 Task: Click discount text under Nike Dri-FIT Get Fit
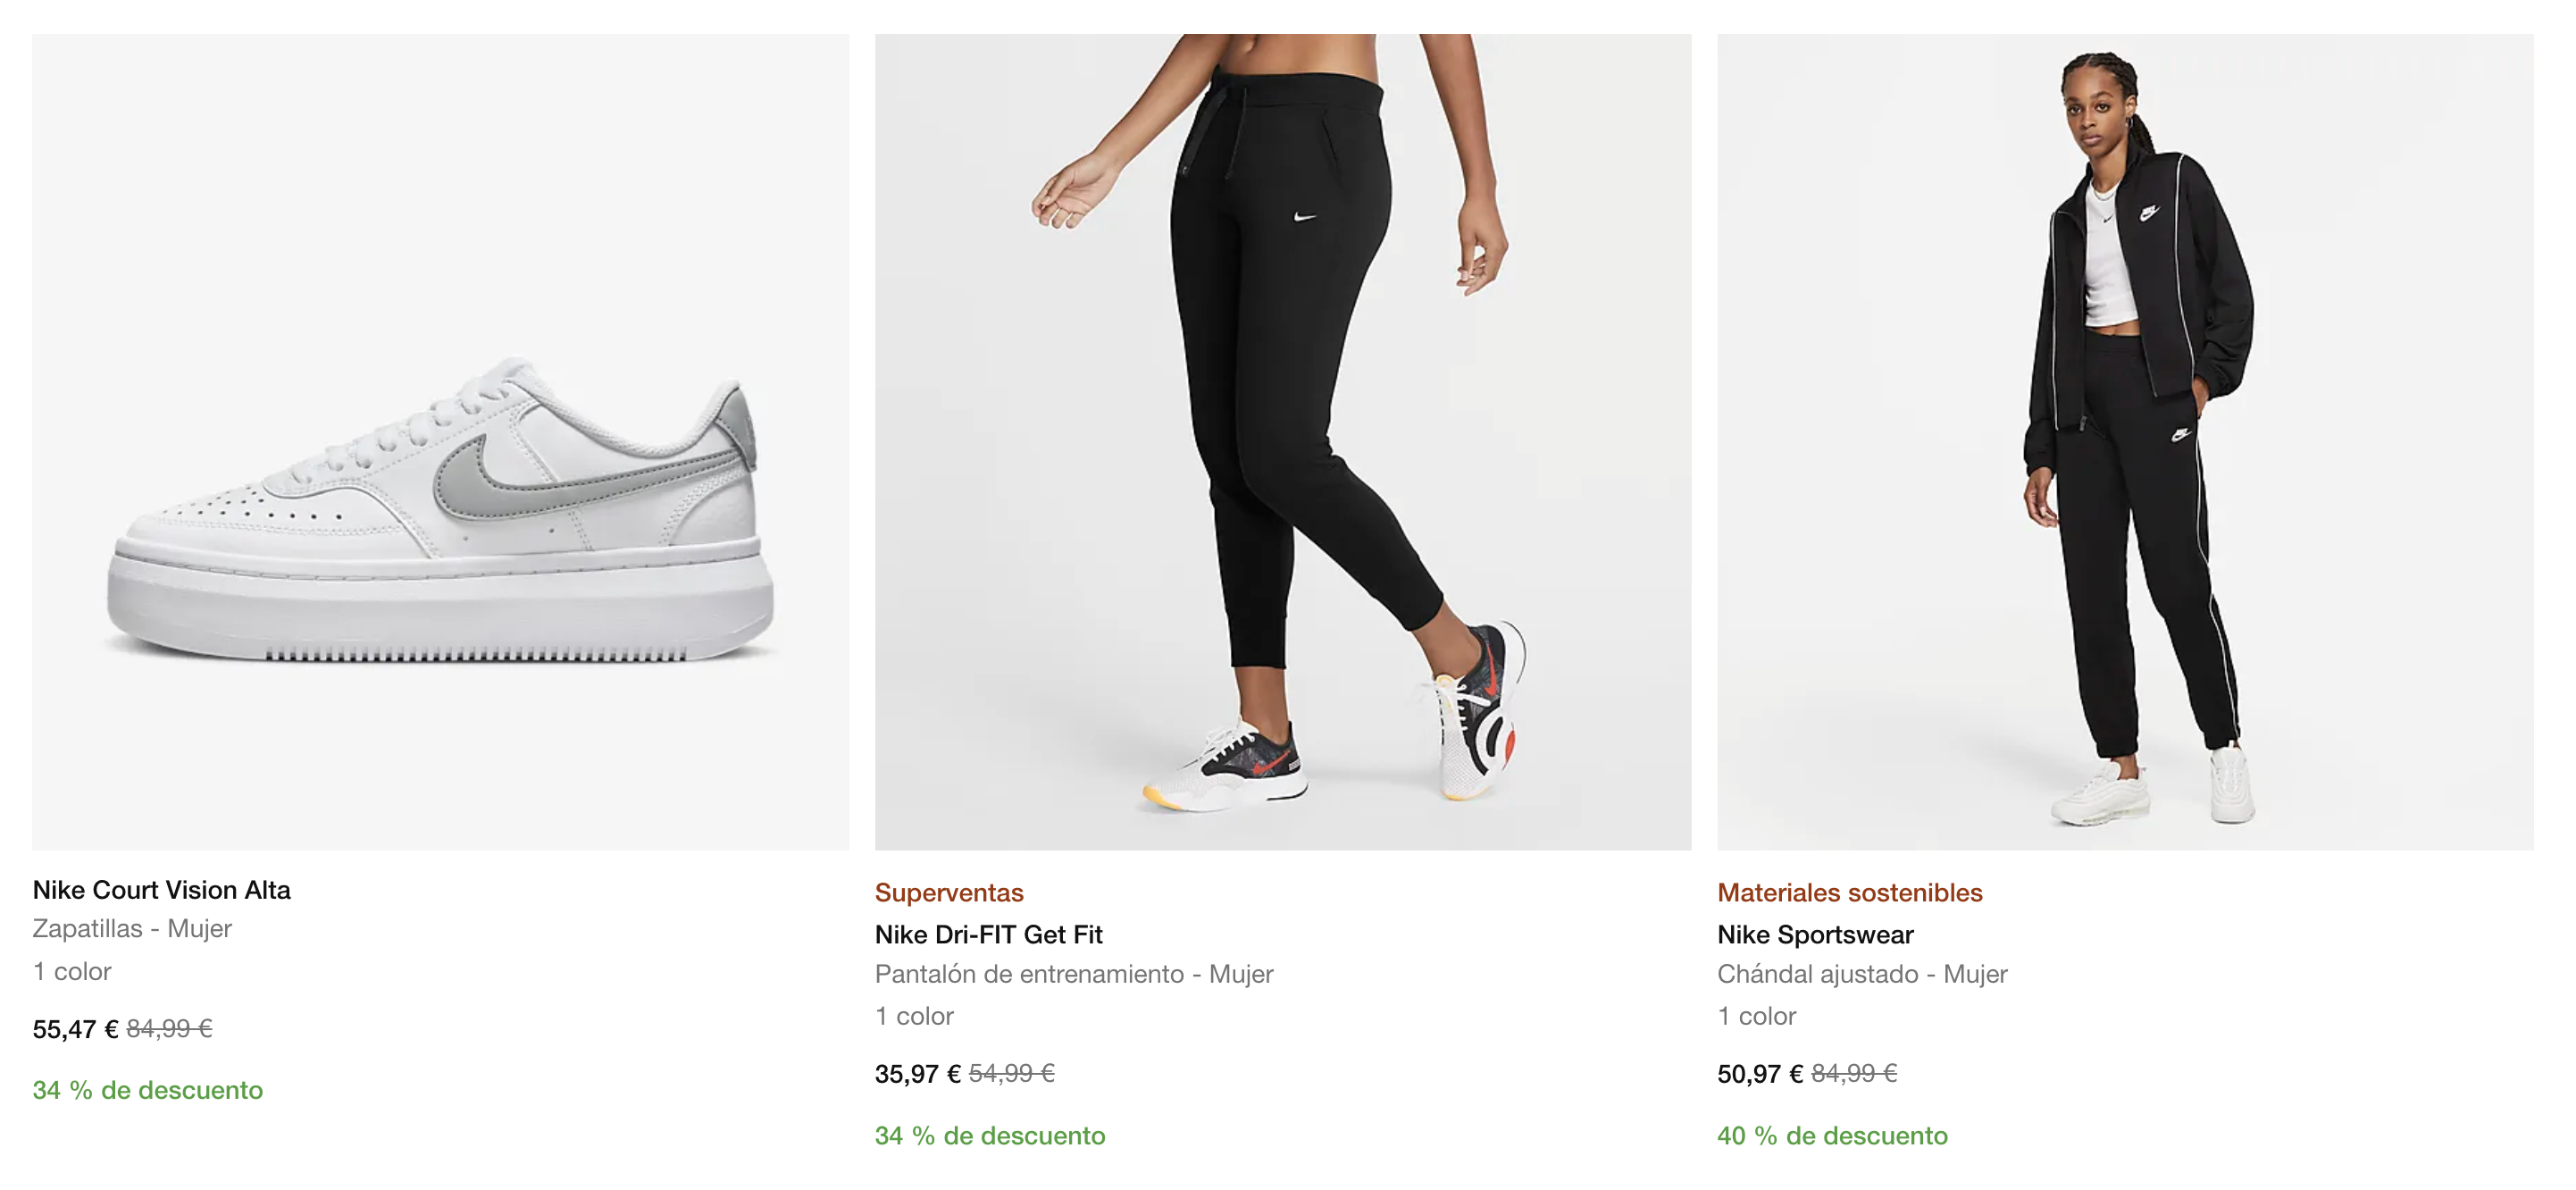coord(990,1135)
